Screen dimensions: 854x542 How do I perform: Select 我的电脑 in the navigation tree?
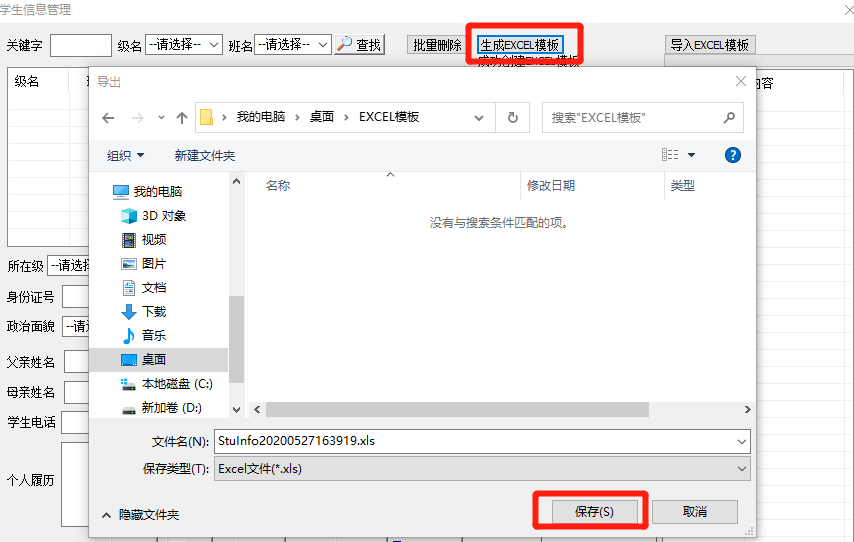(157, 192)
